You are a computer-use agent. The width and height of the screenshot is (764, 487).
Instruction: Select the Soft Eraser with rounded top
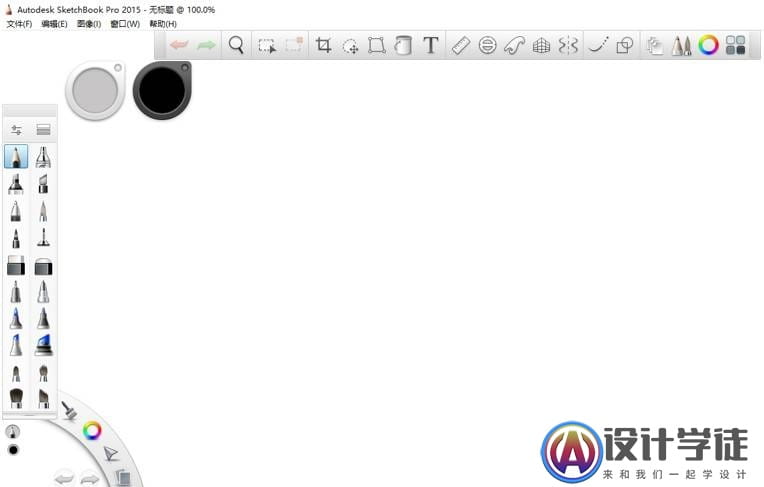(43, 266)
